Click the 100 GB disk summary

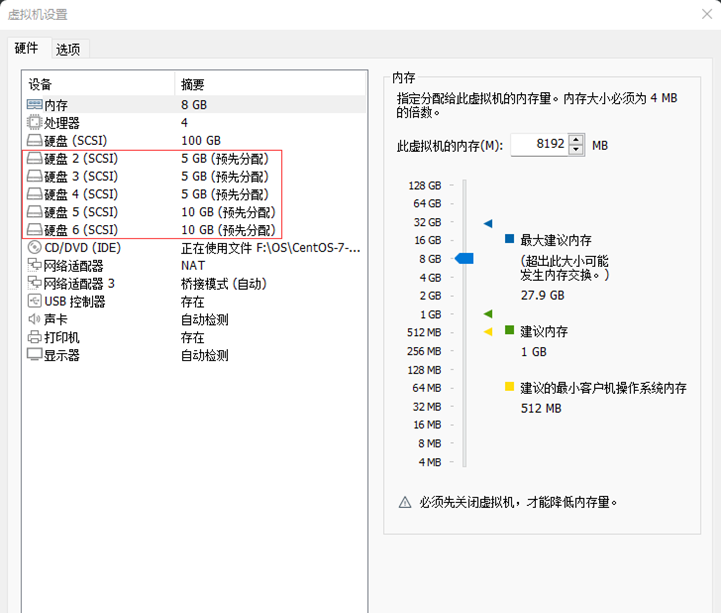point(200,140)
